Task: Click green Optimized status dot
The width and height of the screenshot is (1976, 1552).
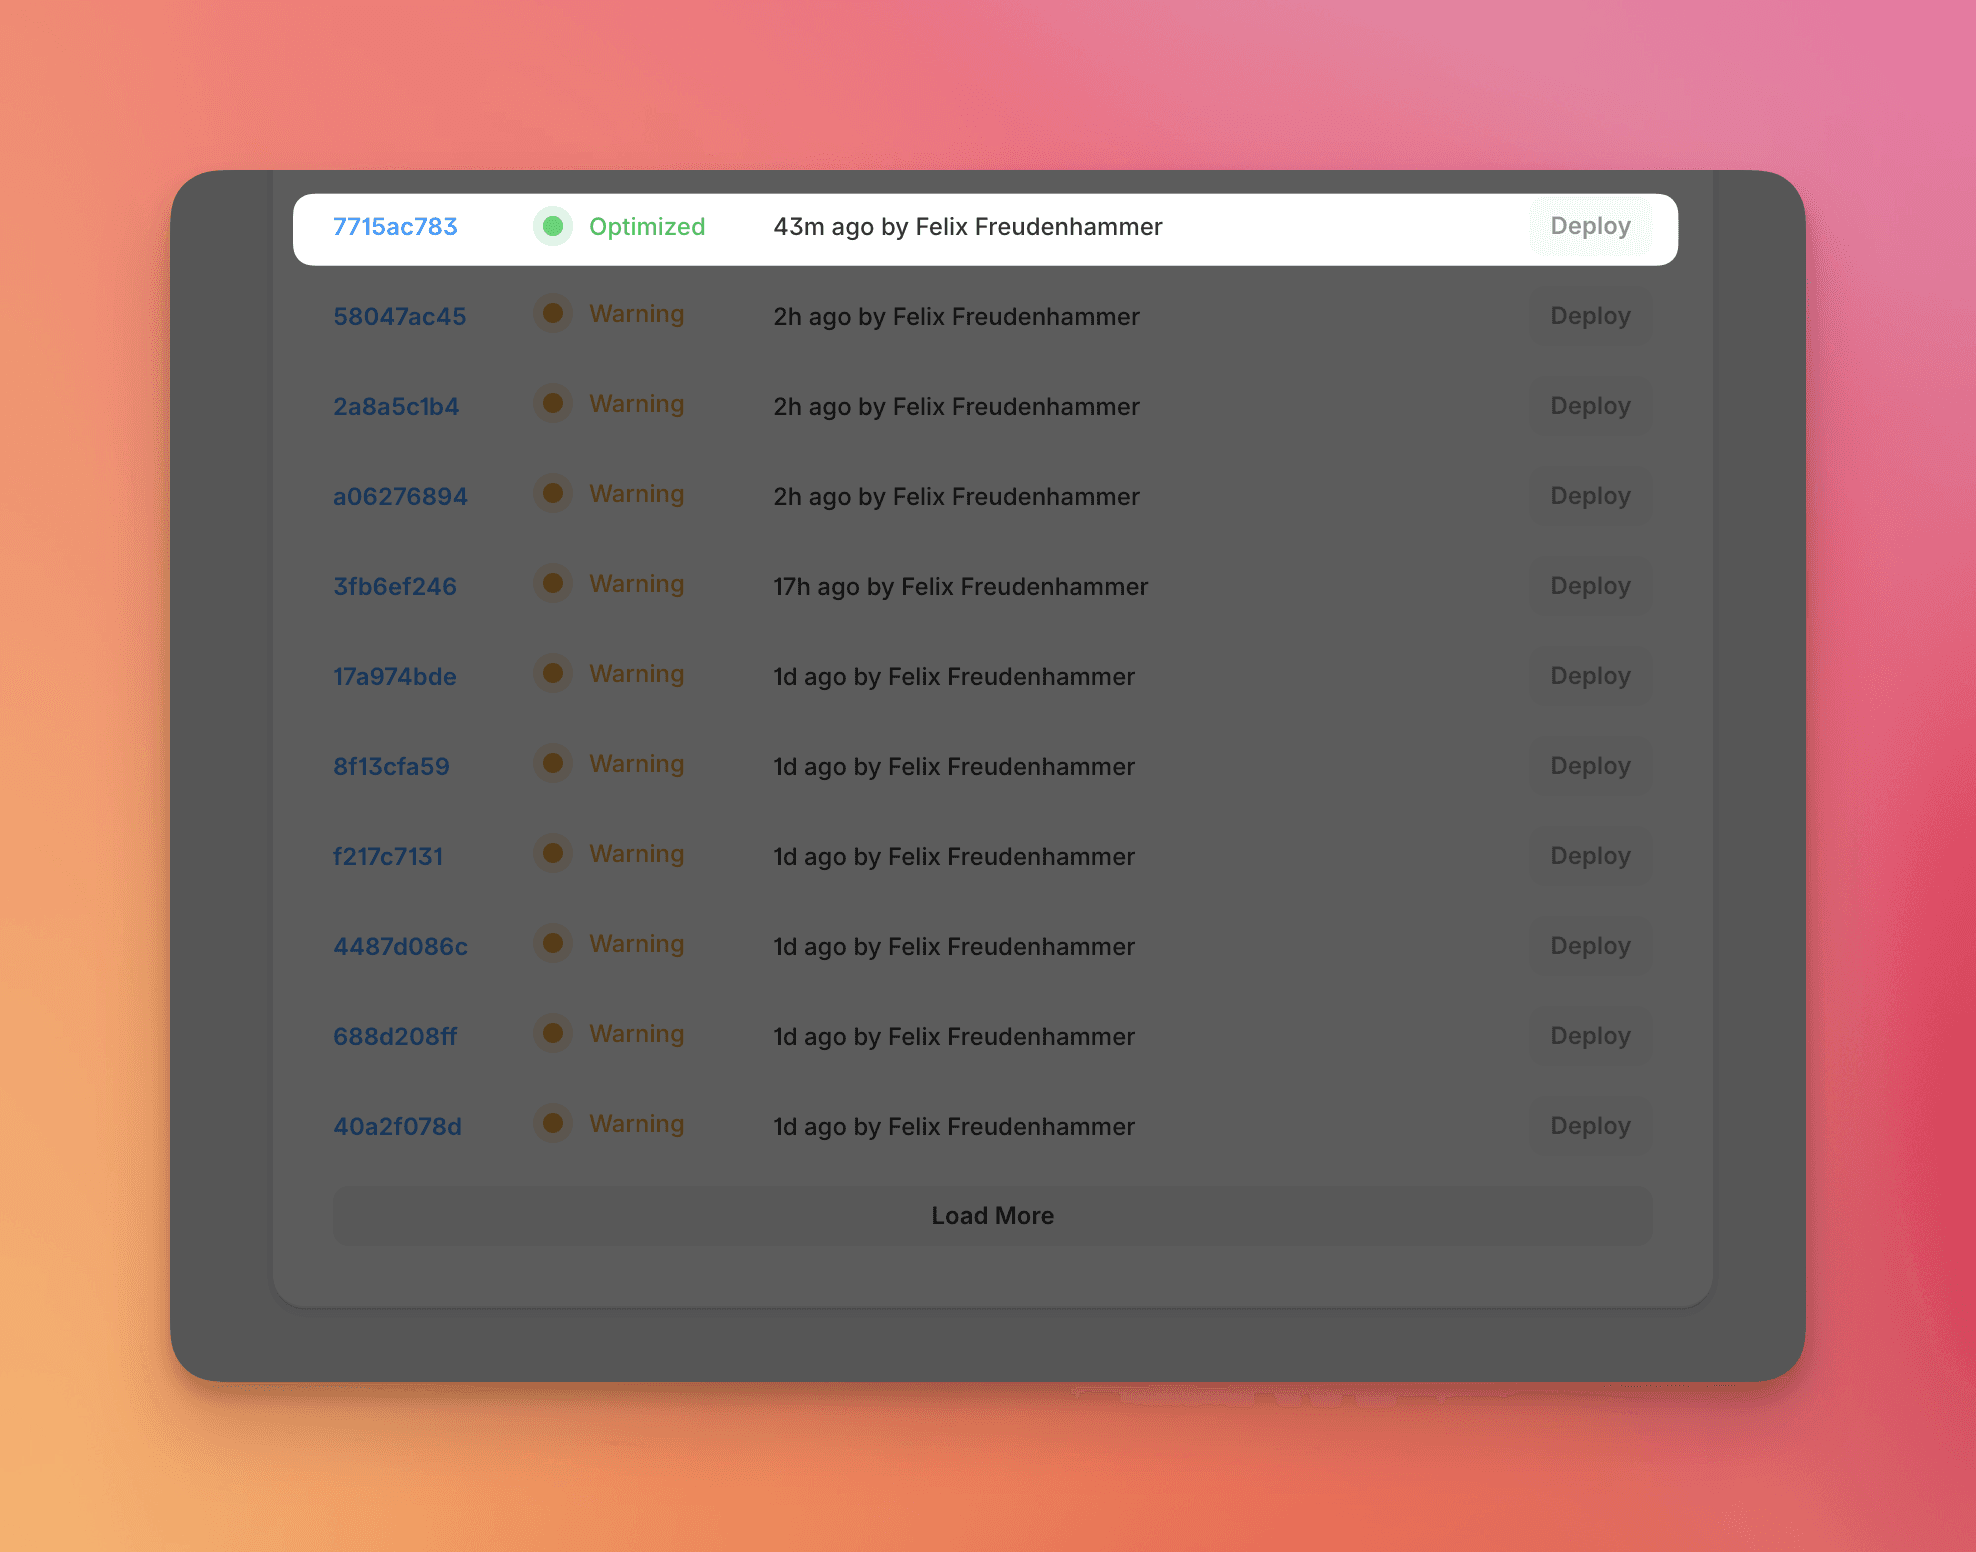Action: tap(552, 226)
